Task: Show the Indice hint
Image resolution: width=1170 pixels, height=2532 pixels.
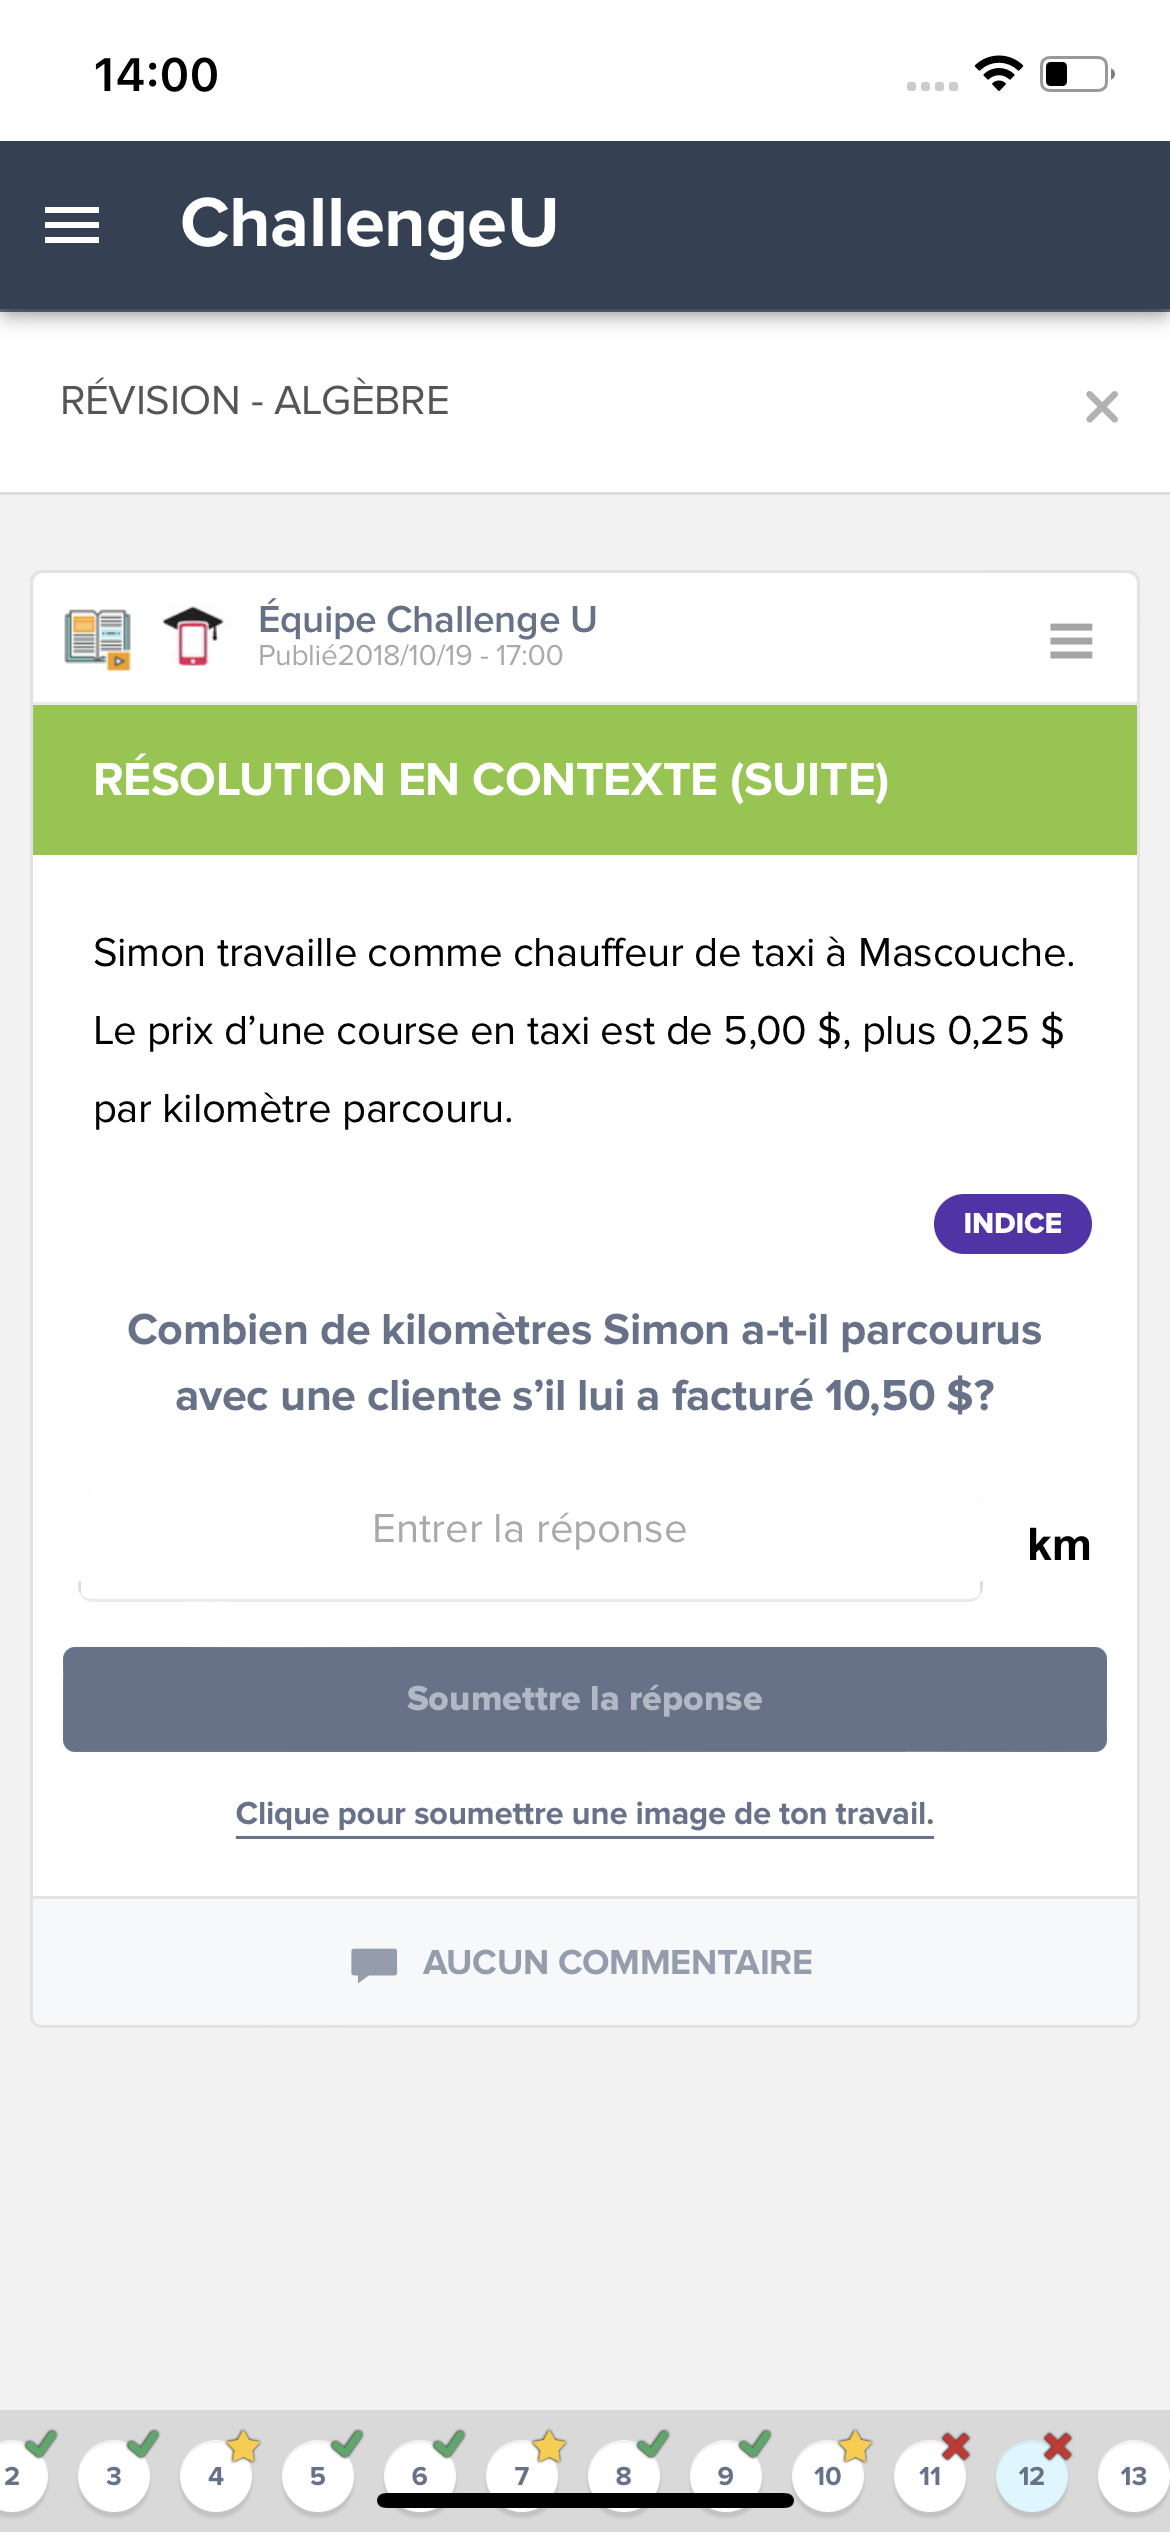Action: [1012, 1223]
